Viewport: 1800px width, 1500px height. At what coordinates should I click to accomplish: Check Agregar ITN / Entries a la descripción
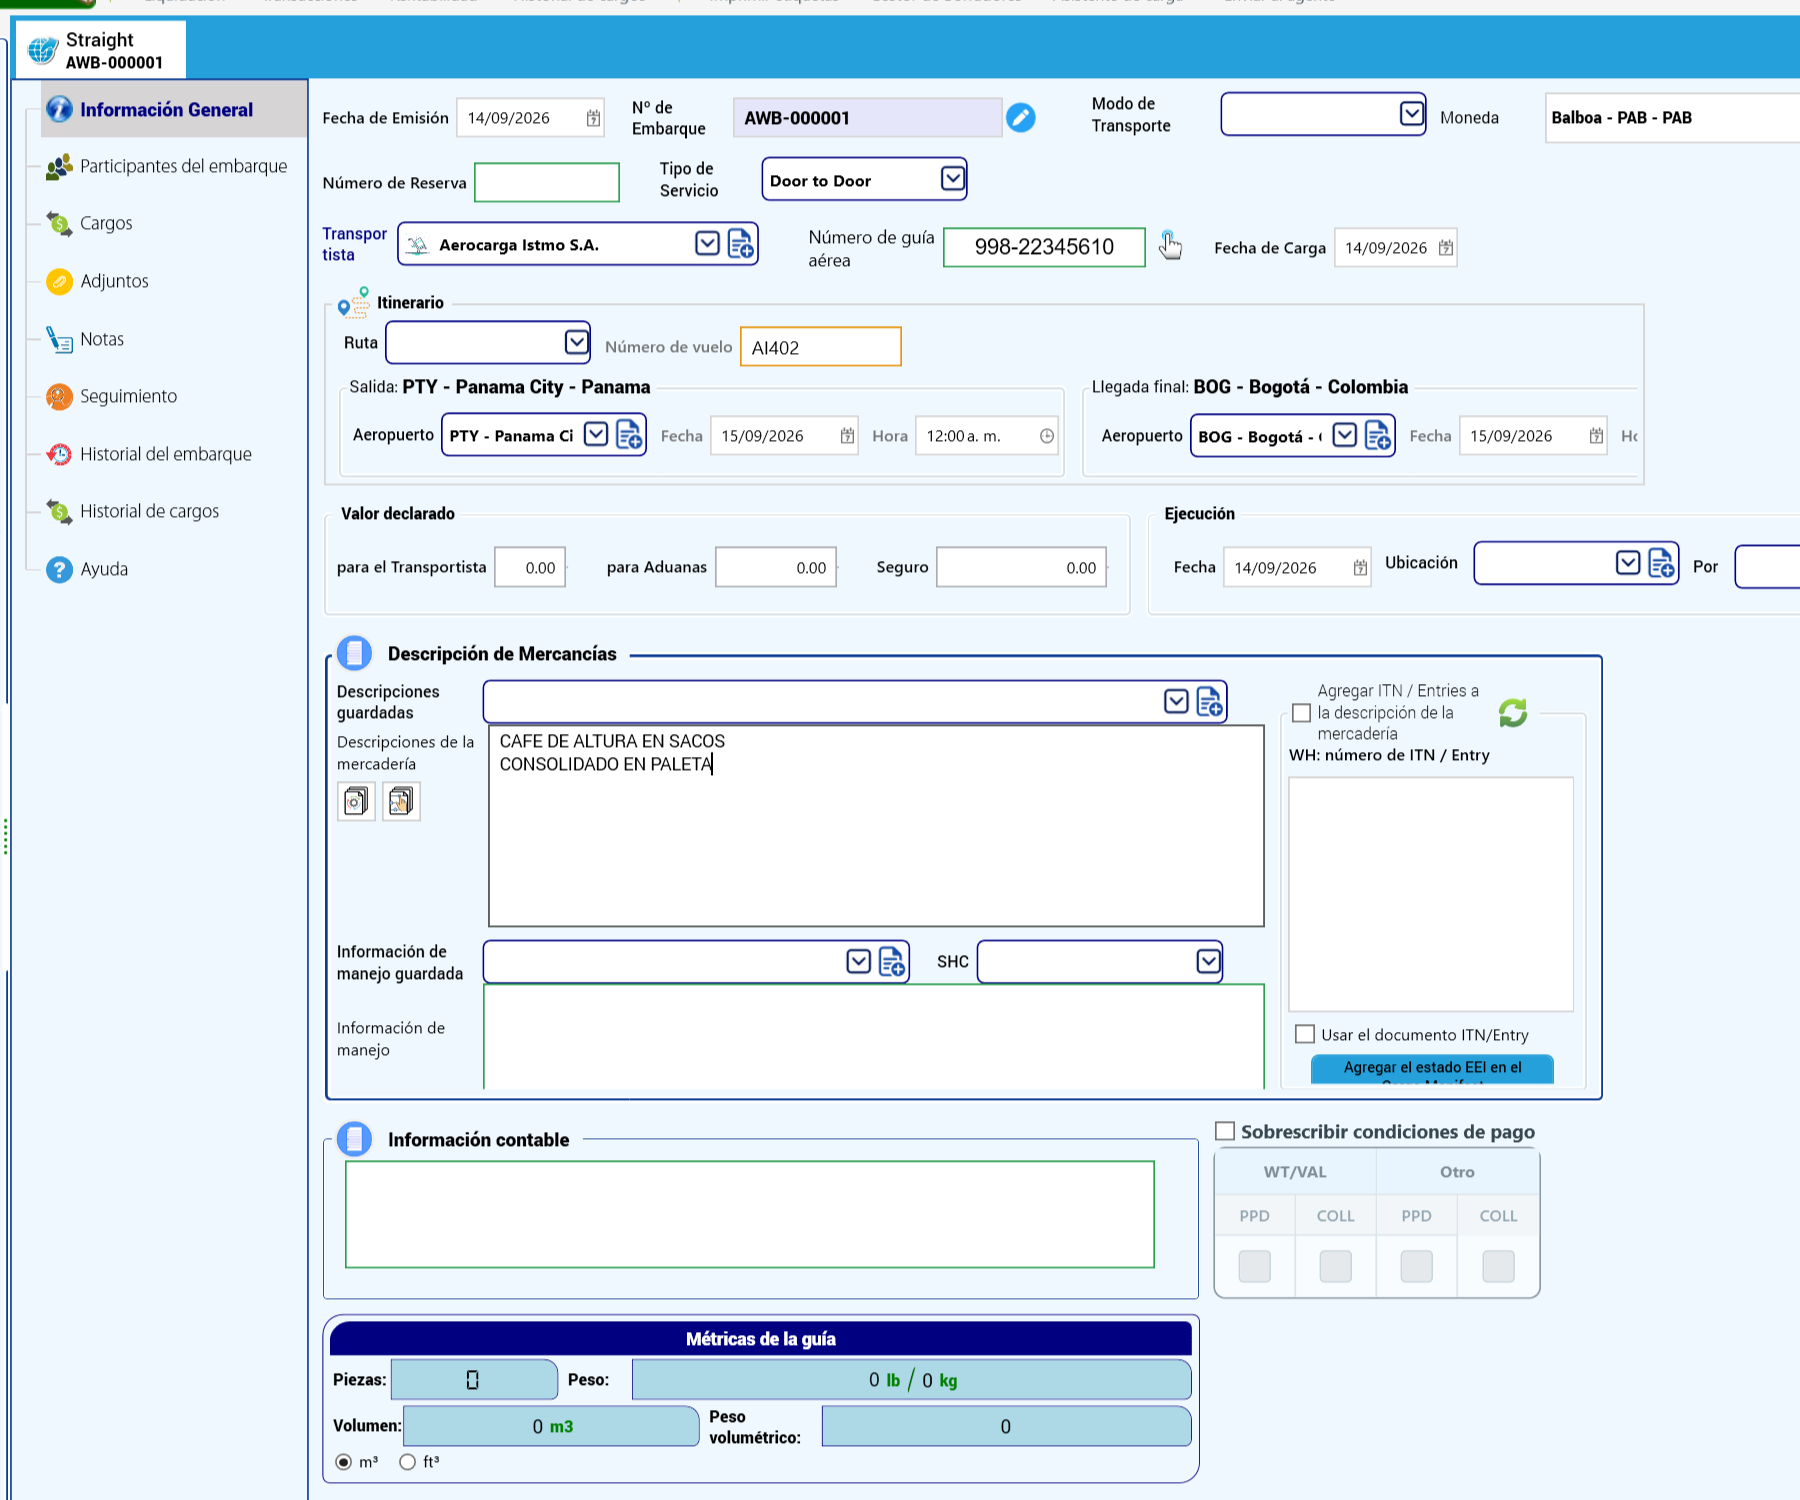(x=1301, y=713)
